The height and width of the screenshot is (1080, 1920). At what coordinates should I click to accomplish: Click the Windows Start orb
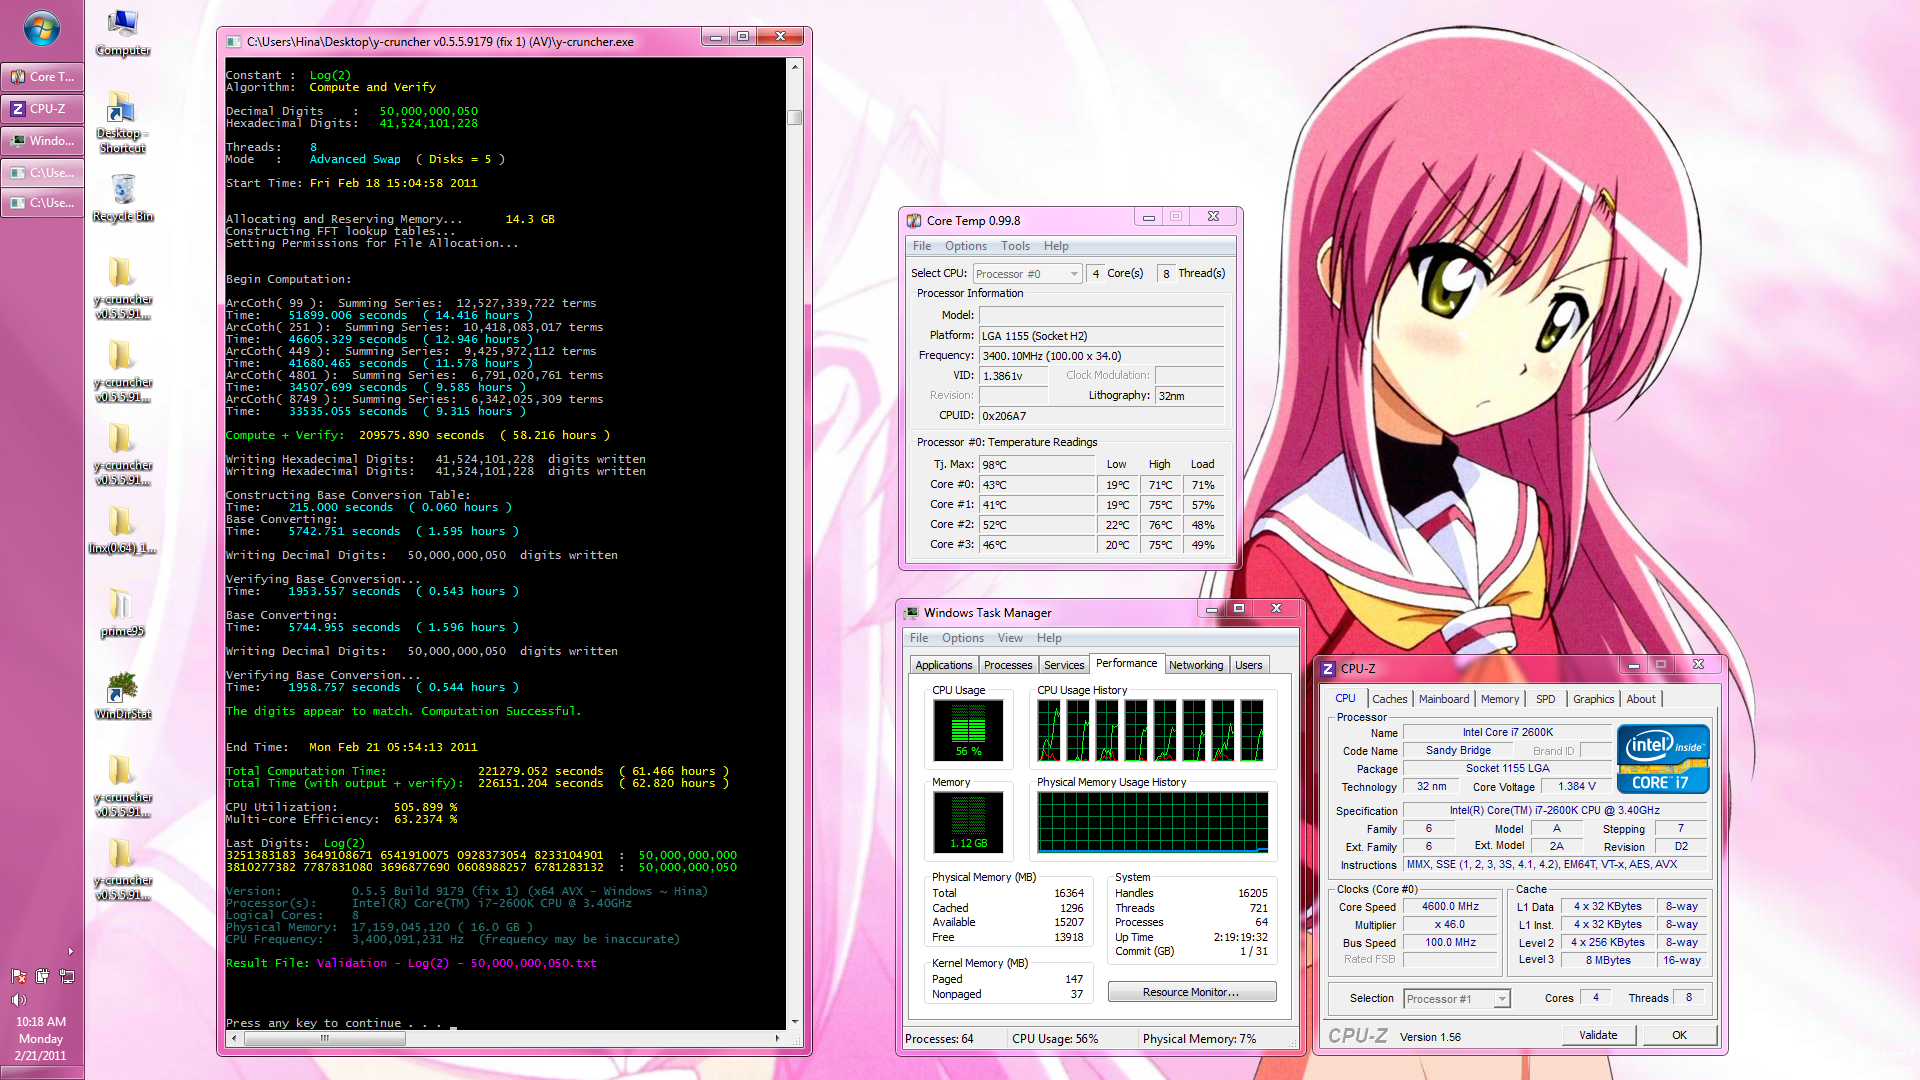click(x=41, y=29)
